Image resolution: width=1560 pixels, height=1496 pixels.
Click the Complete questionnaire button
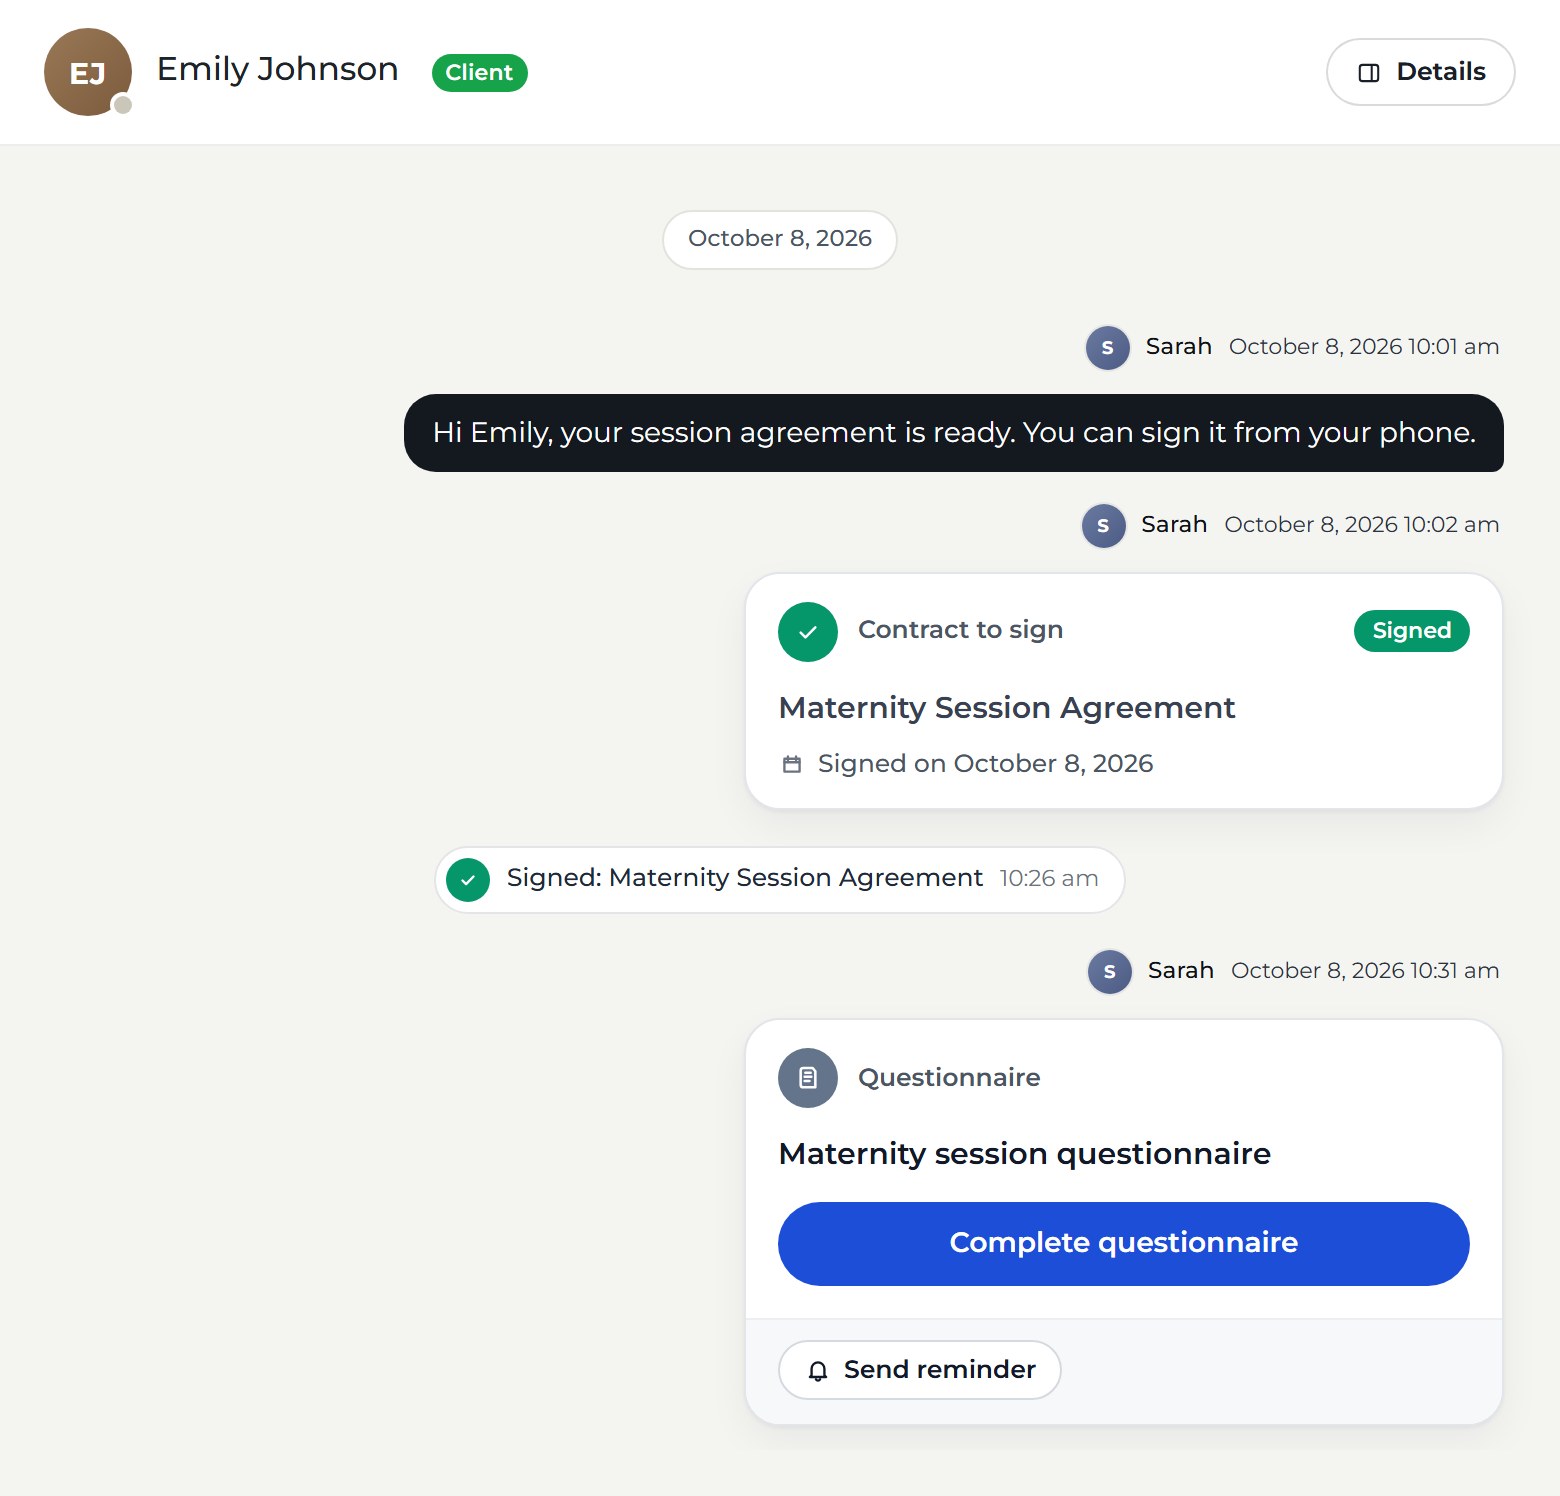click(x=1124, y=1244)
